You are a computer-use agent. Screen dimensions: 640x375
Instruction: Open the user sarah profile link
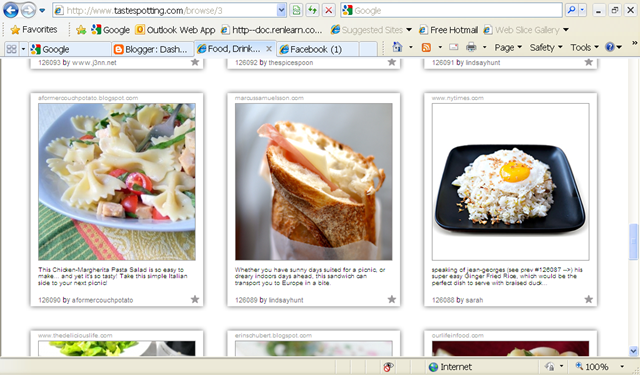tap(474, 300)
